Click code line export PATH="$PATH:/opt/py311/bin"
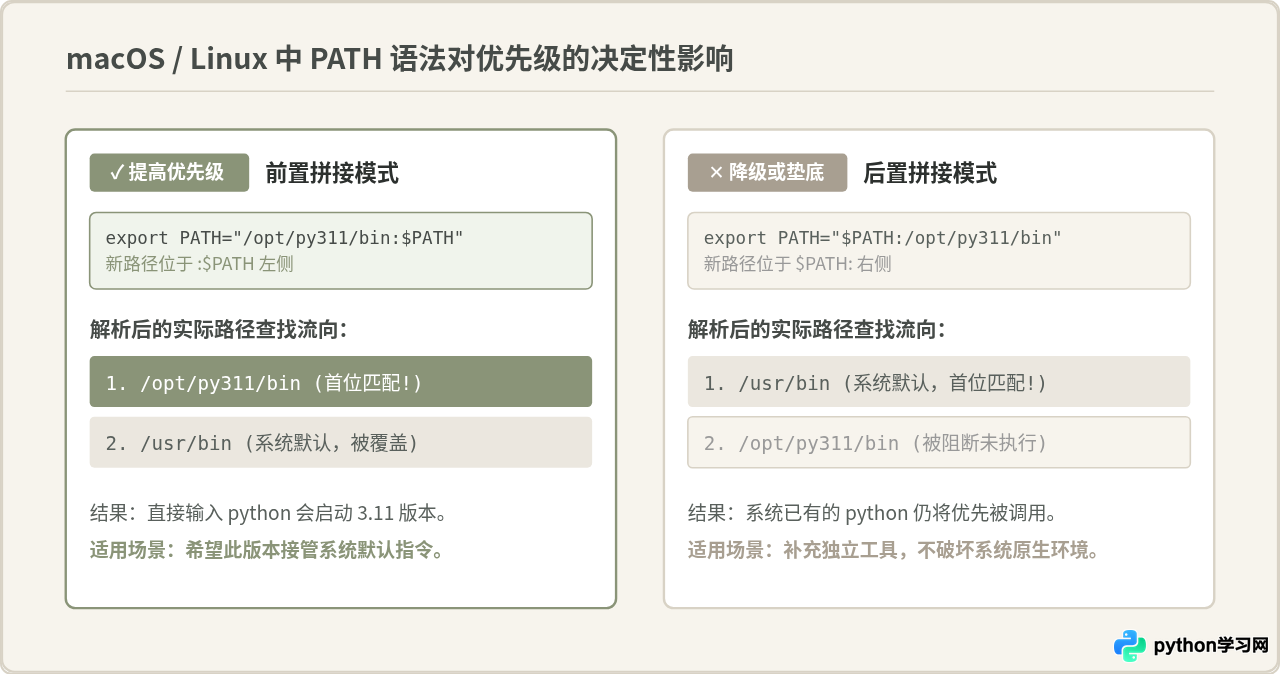Image resolution: width=1280 pixels, height=674 pixels. [x=883, y=238]
